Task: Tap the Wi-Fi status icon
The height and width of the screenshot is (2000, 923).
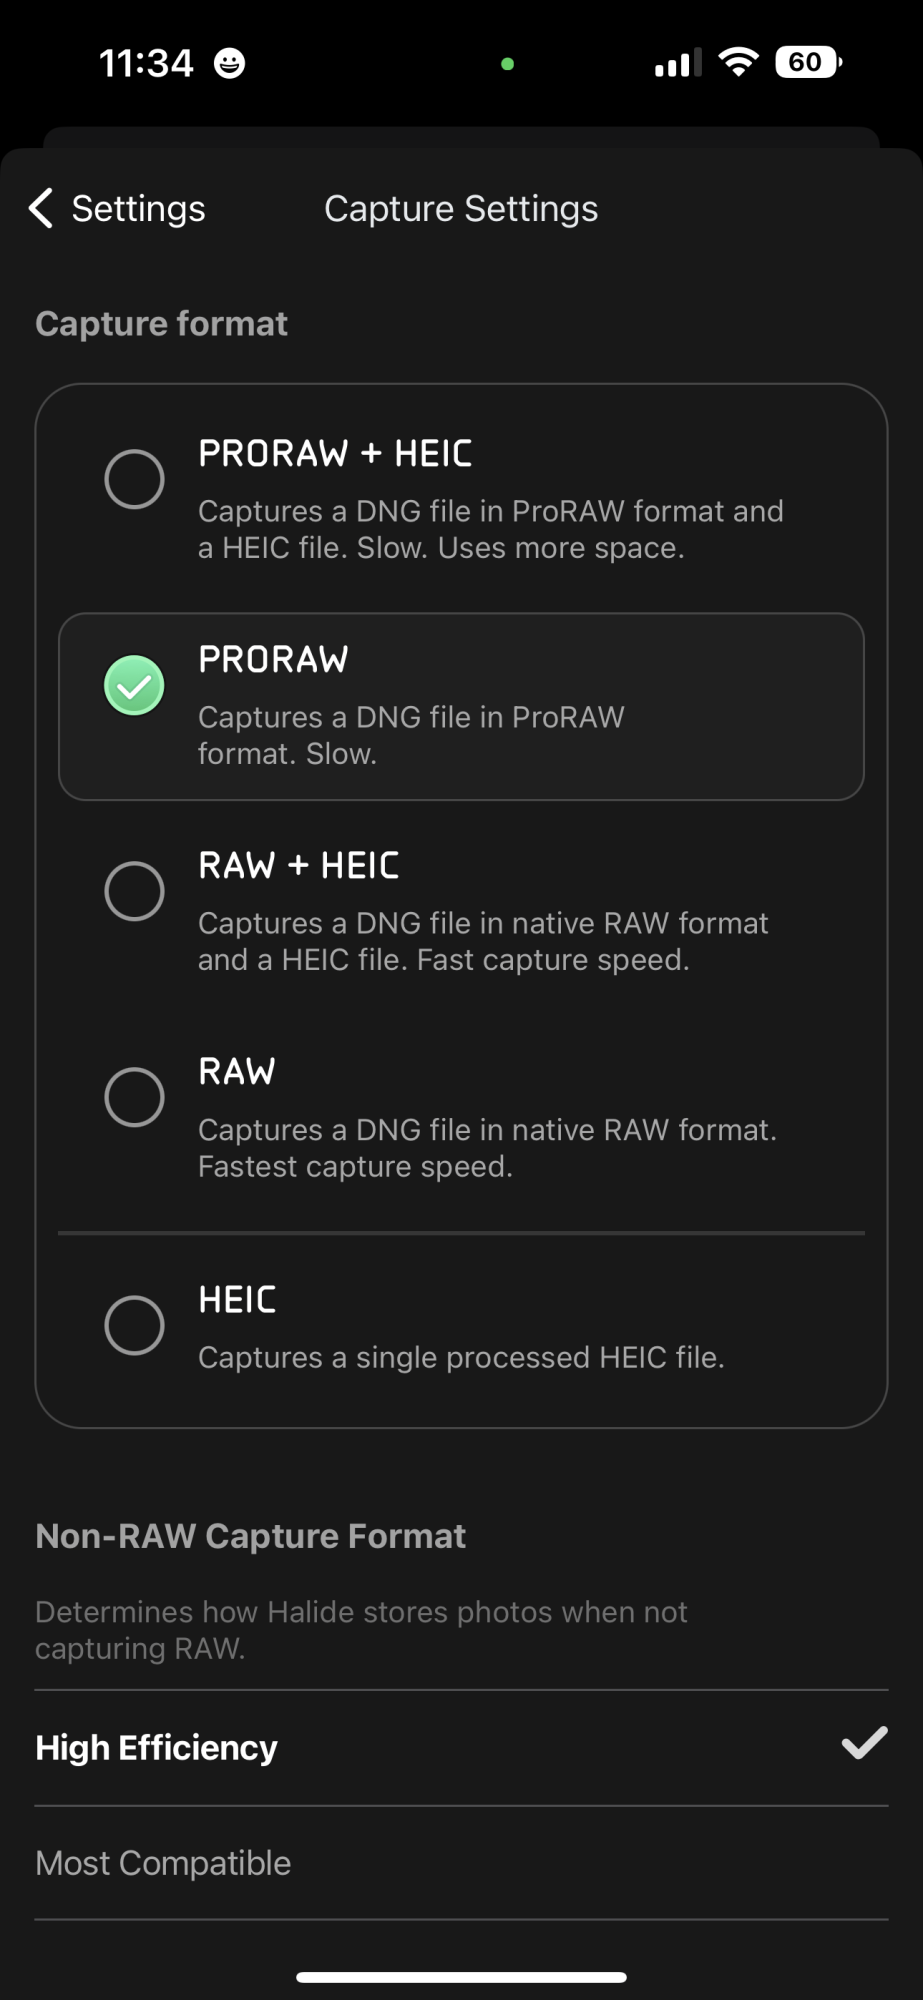Action: point(738,62)
